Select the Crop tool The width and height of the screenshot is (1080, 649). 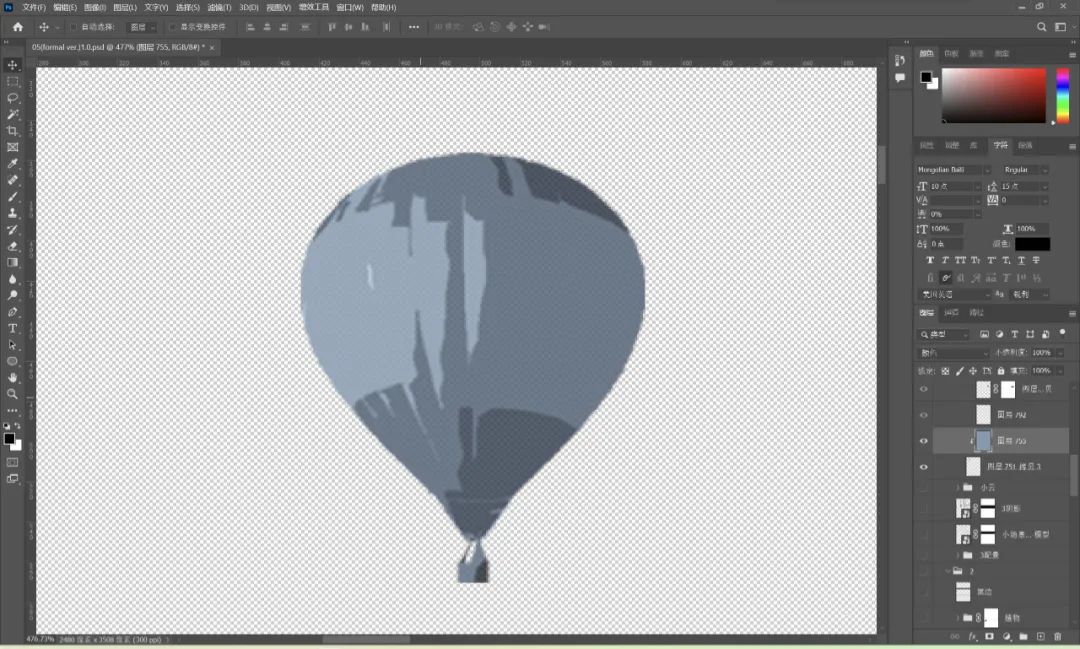point(12,131)
